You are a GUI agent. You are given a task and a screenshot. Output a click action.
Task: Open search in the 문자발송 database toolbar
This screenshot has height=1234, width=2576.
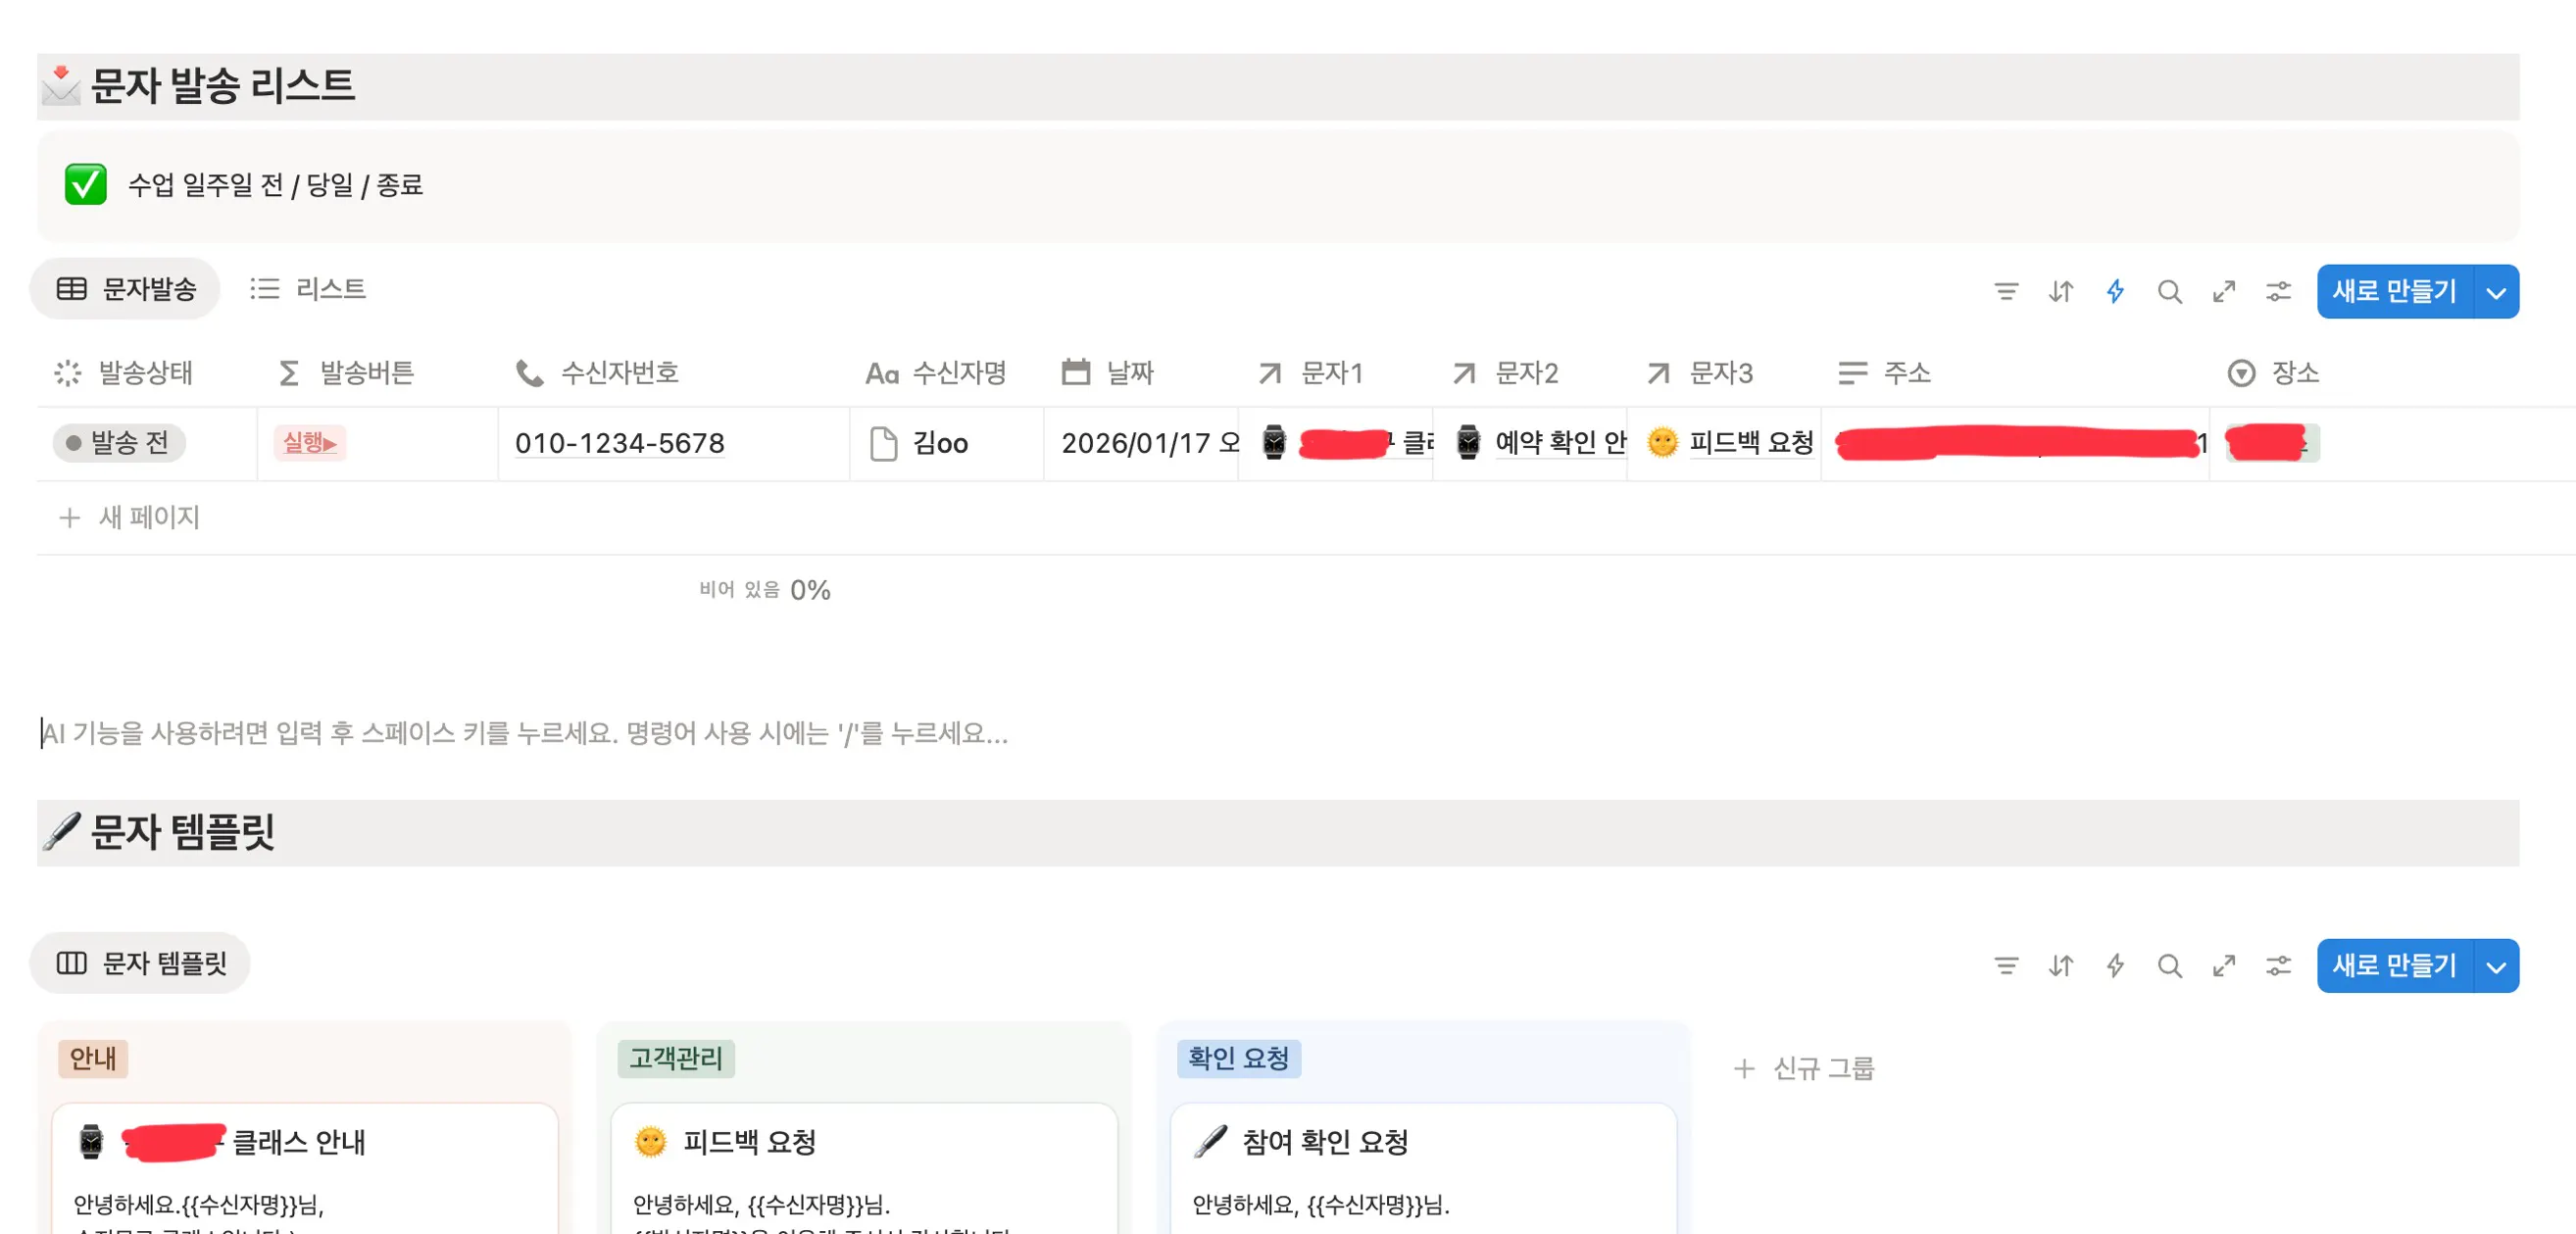[x=2168, y=292]
